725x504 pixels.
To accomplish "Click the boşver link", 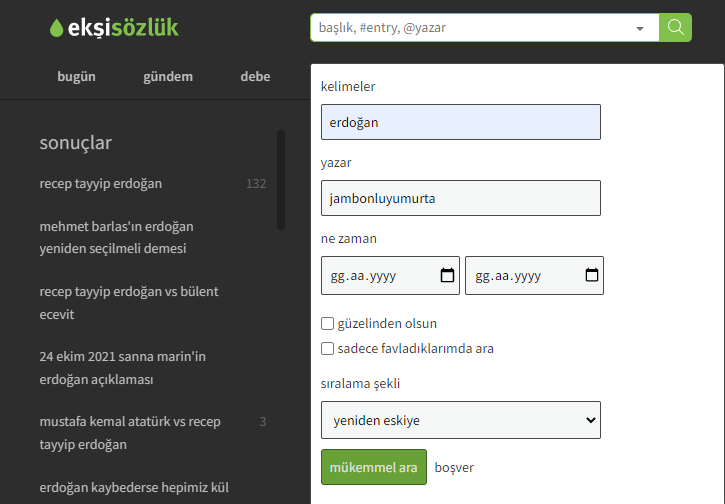I will coord(454,467).
